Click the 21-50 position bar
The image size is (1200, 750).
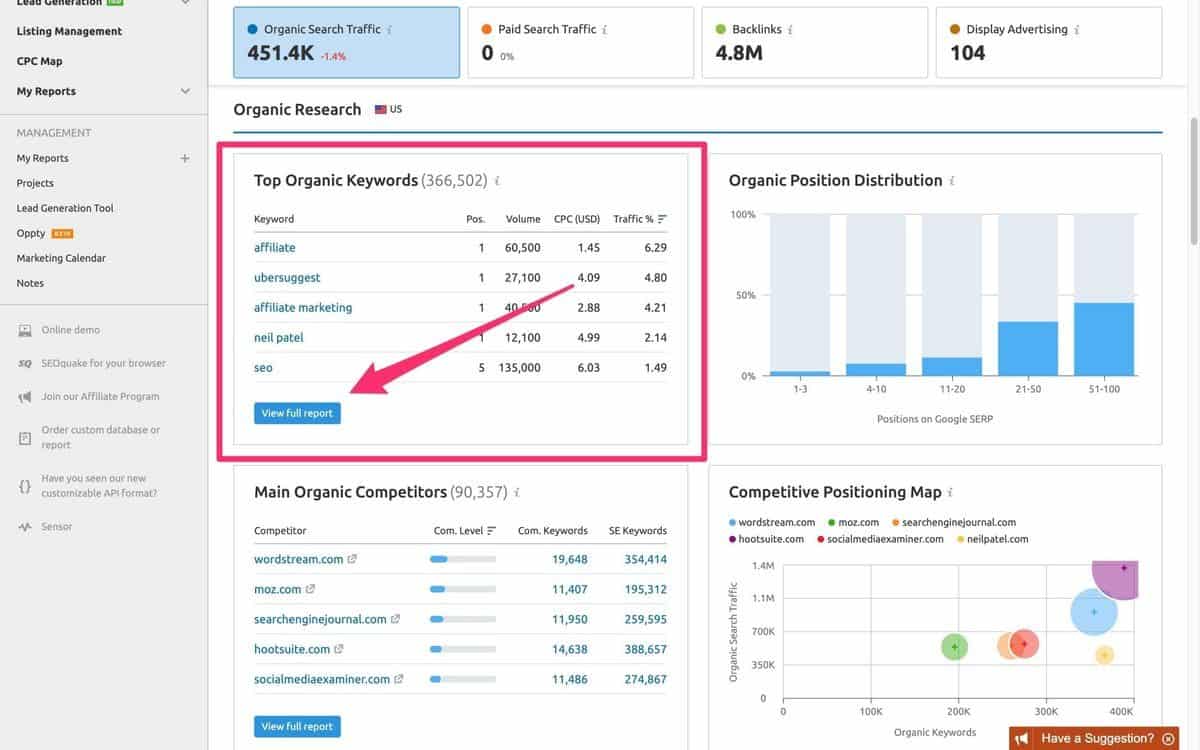[x=1028, y=349]
